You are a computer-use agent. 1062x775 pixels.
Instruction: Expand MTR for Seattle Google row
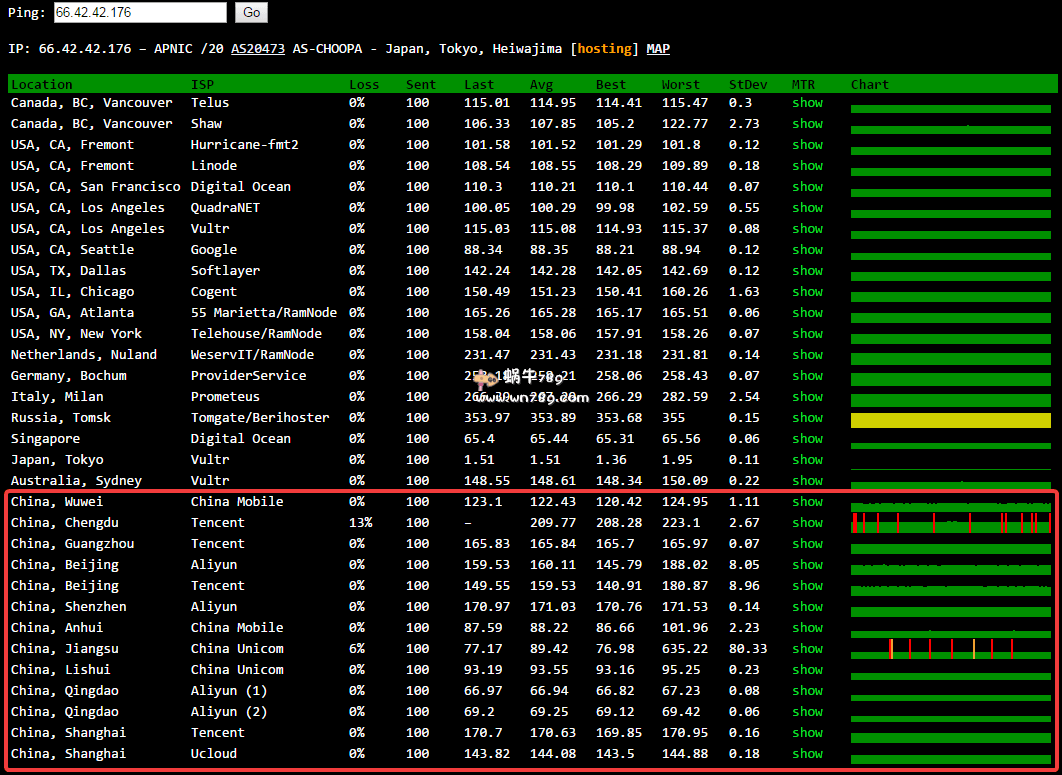point(807,250)
